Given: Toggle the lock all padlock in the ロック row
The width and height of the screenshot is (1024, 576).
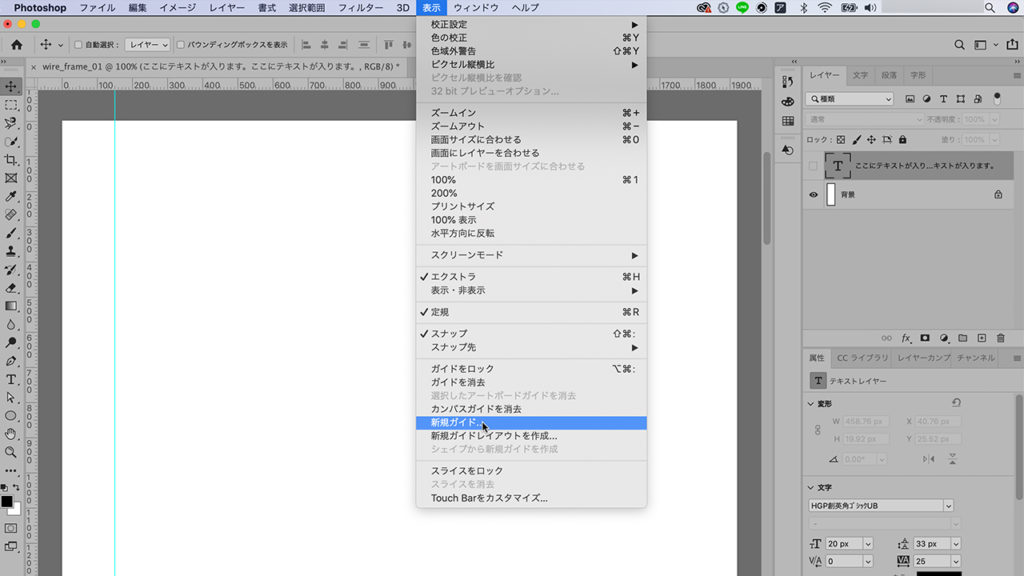Looking at the screenshot, I should coord(903,140).
